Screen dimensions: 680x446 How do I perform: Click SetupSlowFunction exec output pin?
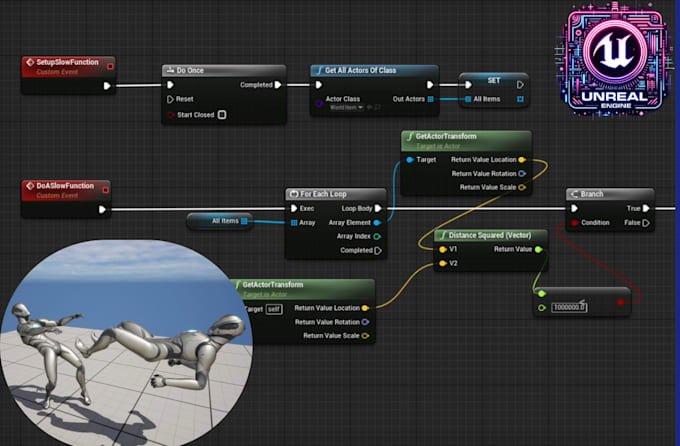click(x=107, y=86)
